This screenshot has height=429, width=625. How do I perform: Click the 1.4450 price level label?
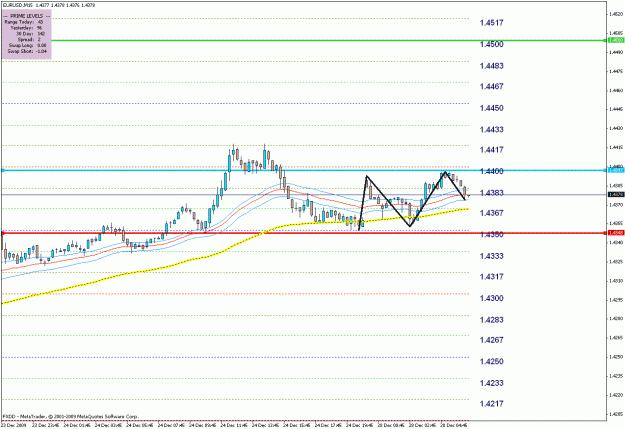[491, 108]
